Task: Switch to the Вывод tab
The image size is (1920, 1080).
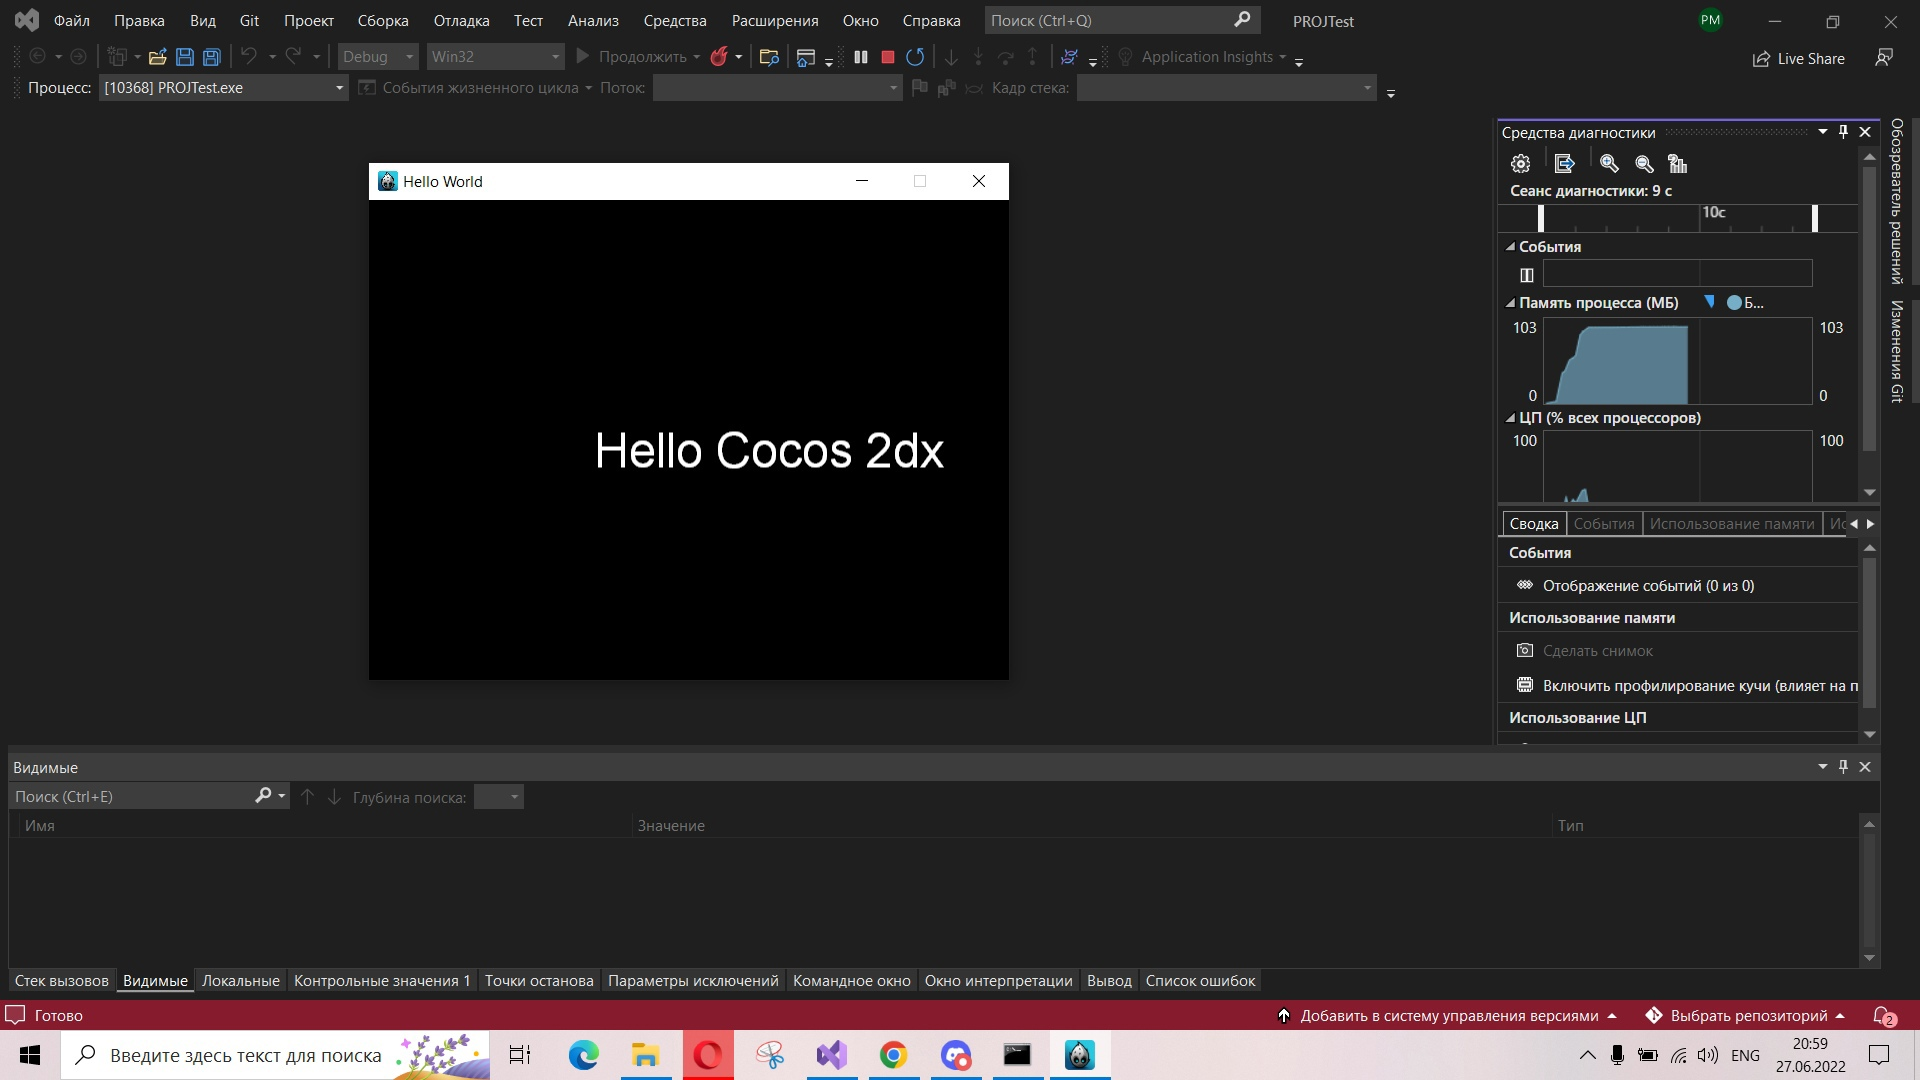Action: [x=1109, y=981]
